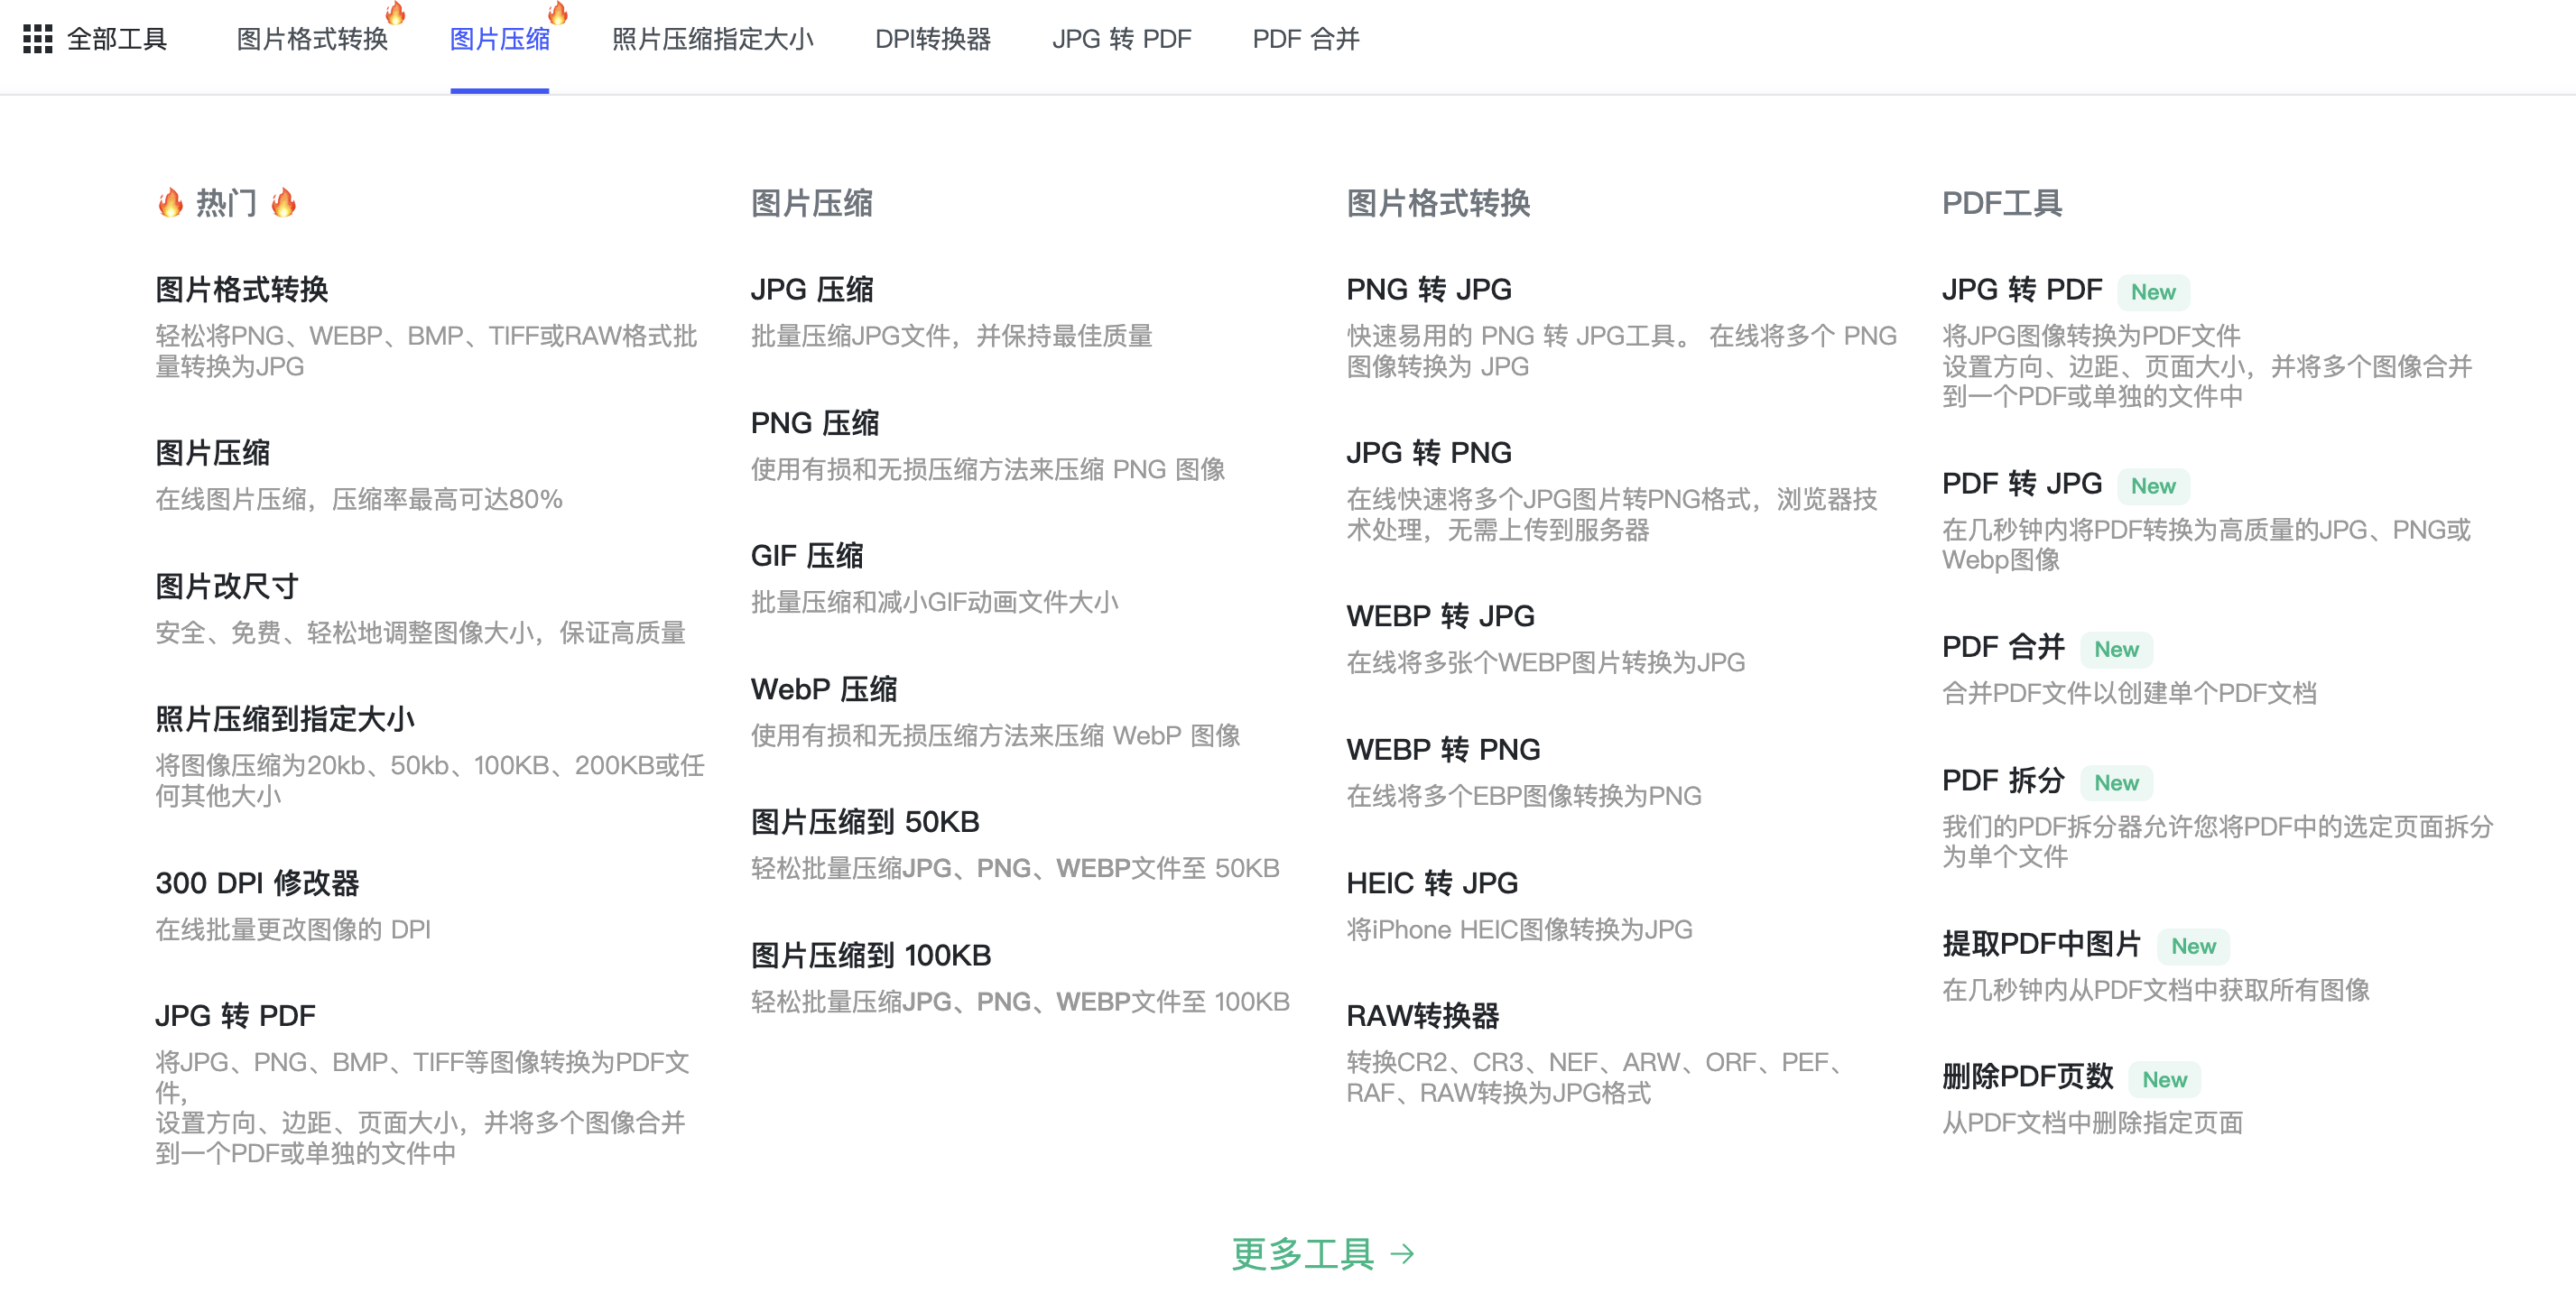
Task: Open the GIF 压缩 tool
Action: click(x=807, y=556)
